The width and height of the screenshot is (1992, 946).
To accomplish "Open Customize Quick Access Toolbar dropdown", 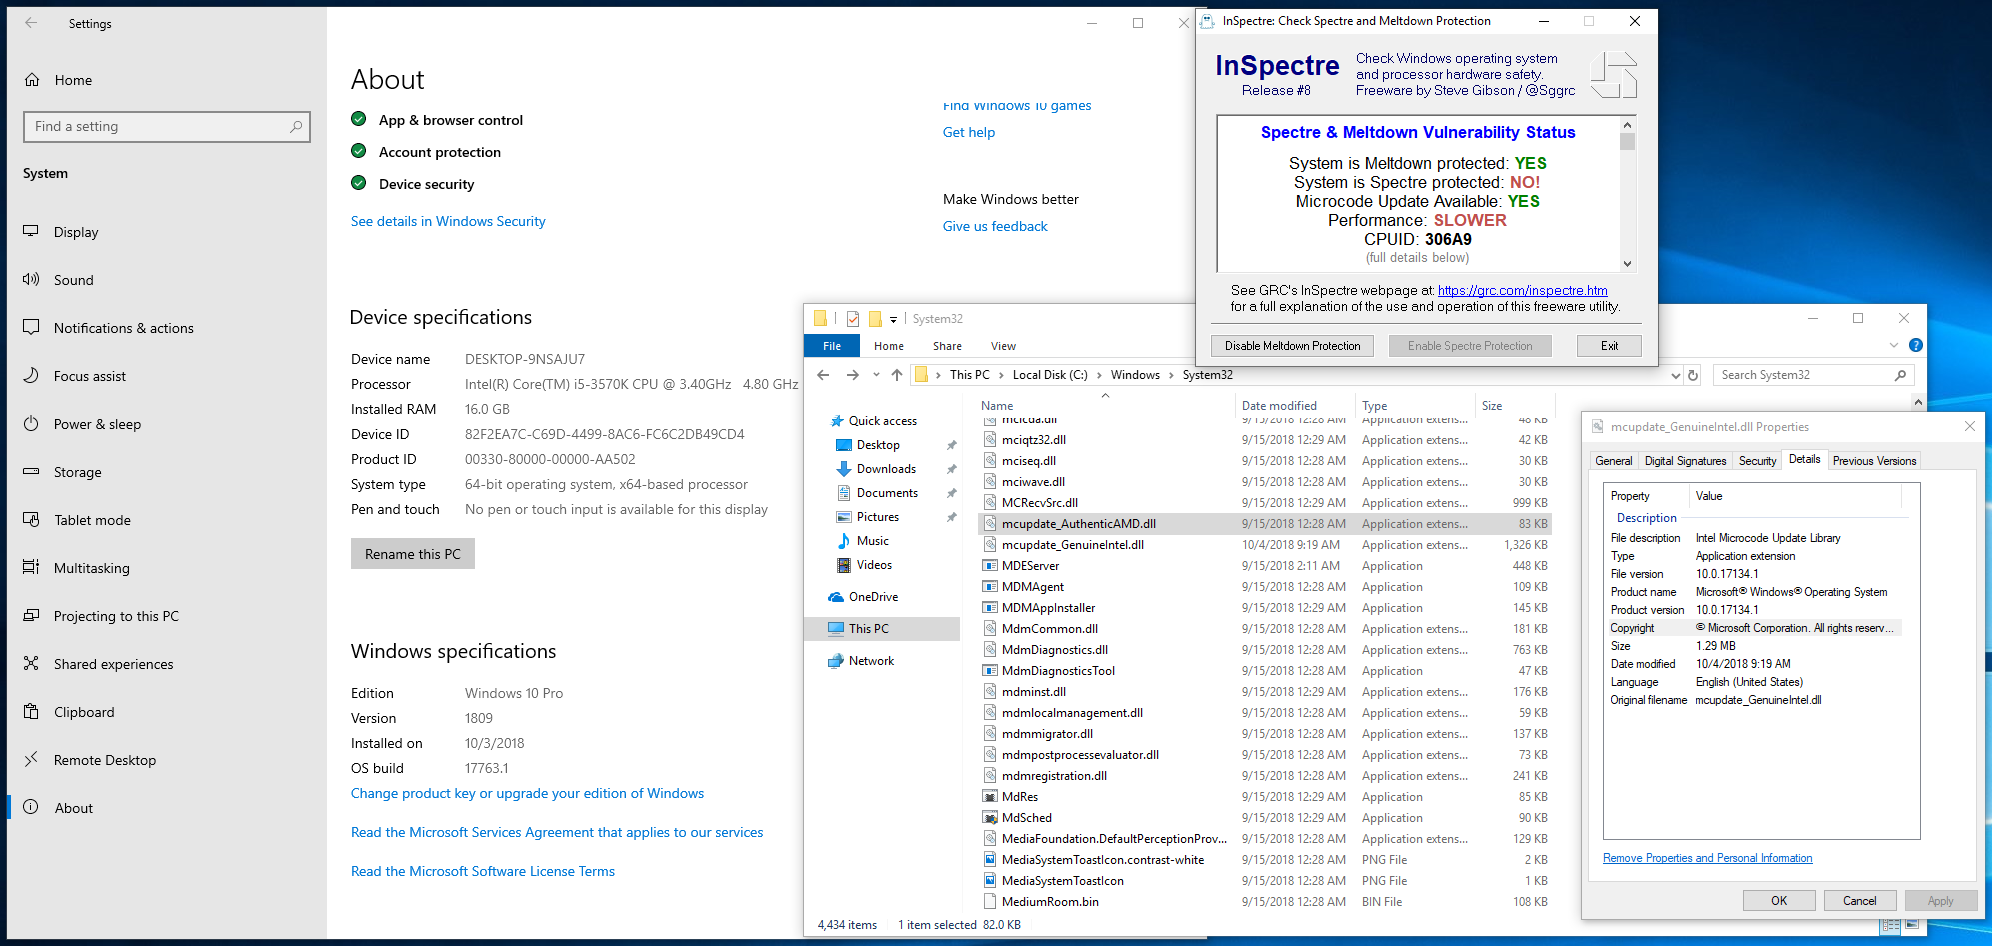I will click(893, 320).
